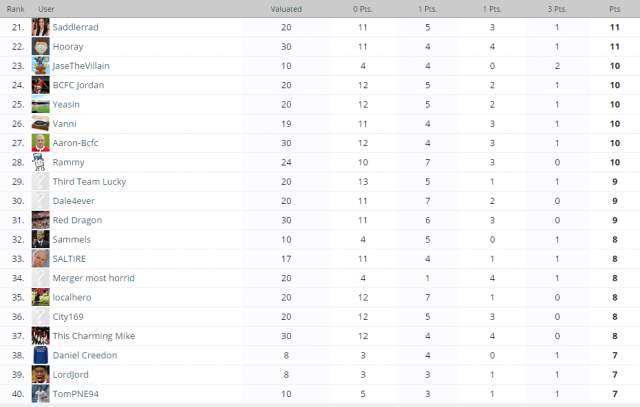The image size is (640, 407).
Task: Click JaseTheVillain's avatar image
Action: (x=40, y=65)
